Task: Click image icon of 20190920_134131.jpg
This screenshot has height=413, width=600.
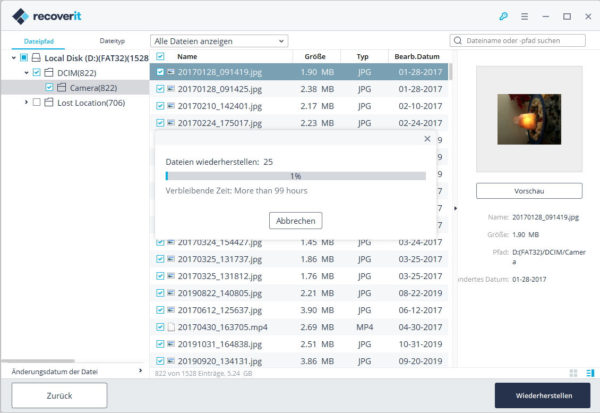Action: 171,361
